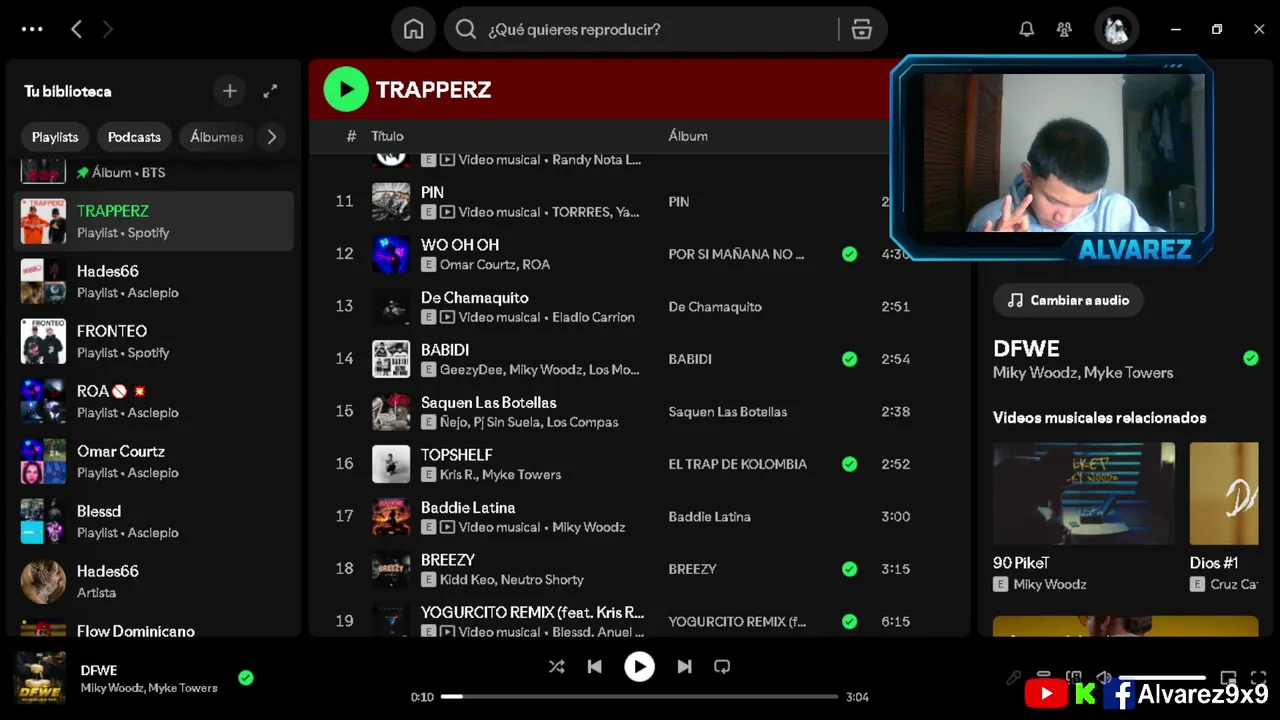Click the plus icon to create playlist
Image resolution: width=1280 pixels, height=720 pixels.
click(229, 91)
